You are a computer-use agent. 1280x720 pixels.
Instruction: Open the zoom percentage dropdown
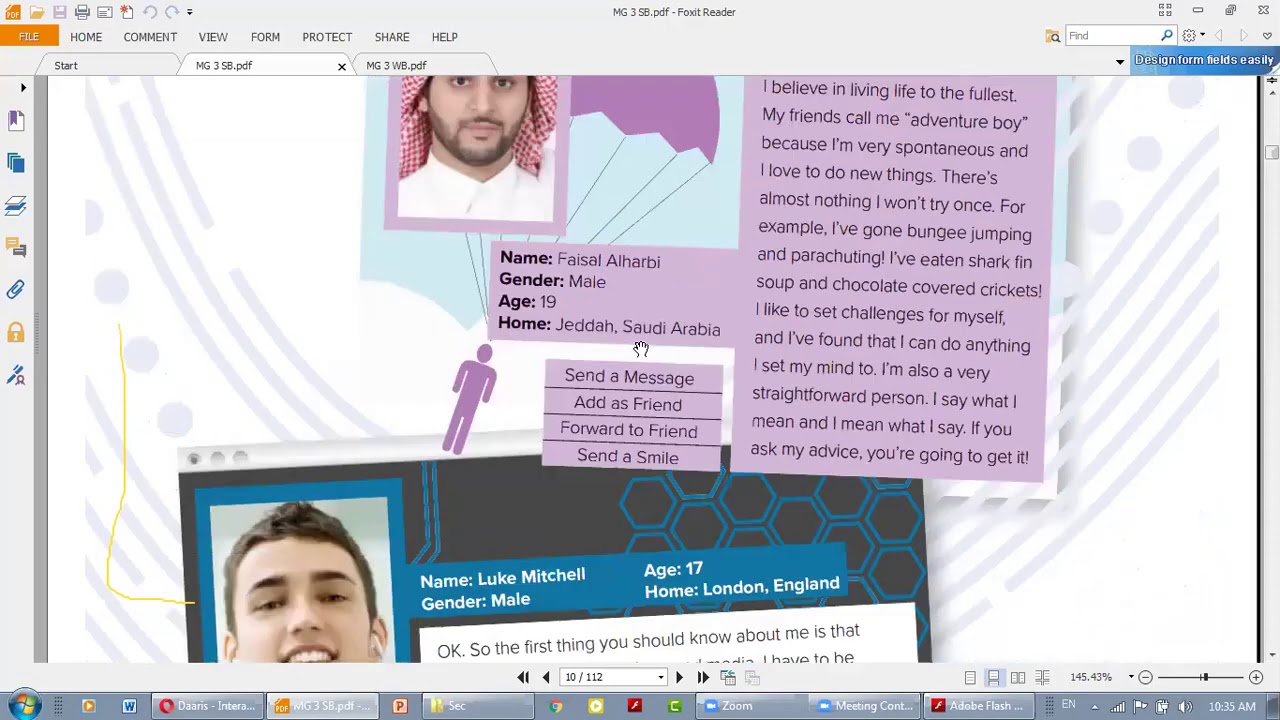tap(1131, 677)
